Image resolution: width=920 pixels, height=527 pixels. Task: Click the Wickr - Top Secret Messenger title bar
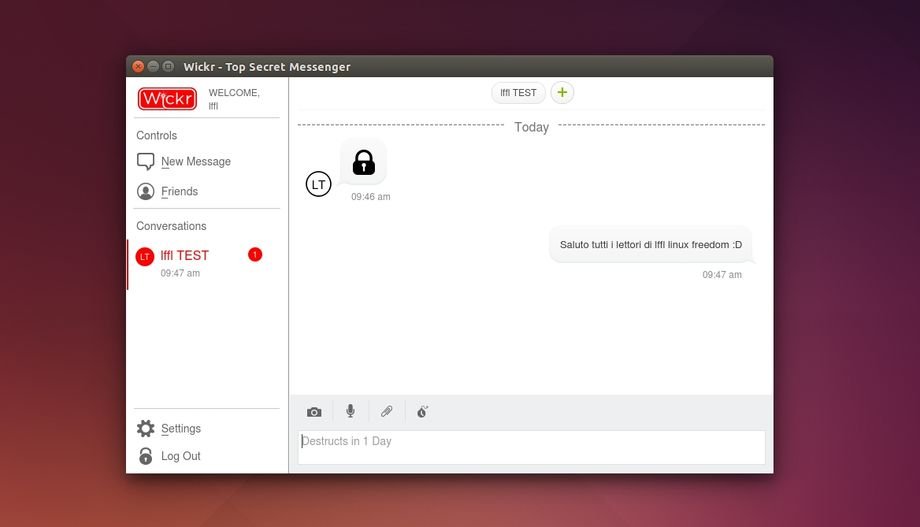[449, 66]
